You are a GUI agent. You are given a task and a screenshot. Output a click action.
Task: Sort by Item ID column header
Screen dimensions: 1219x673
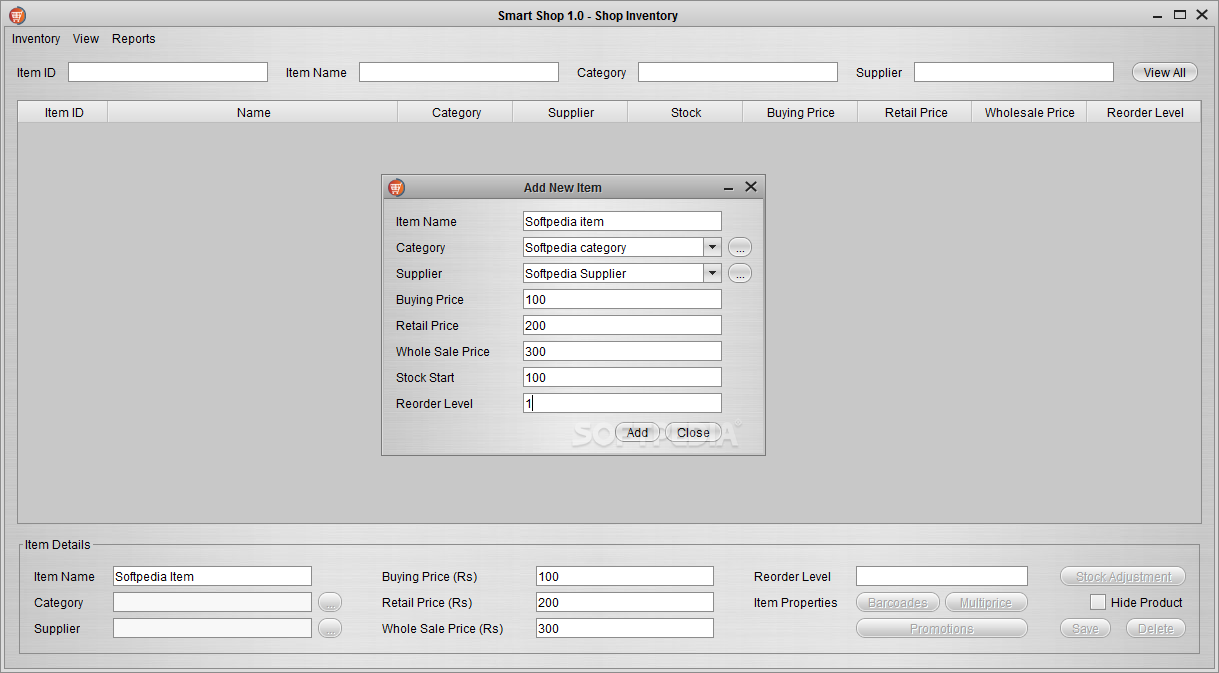point(64,112)
